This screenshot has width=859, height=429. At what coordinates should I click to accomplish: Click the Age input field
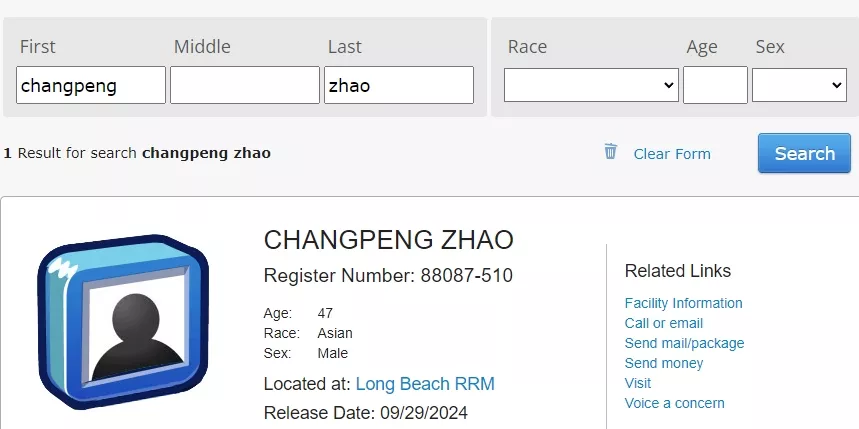[715, 86]
